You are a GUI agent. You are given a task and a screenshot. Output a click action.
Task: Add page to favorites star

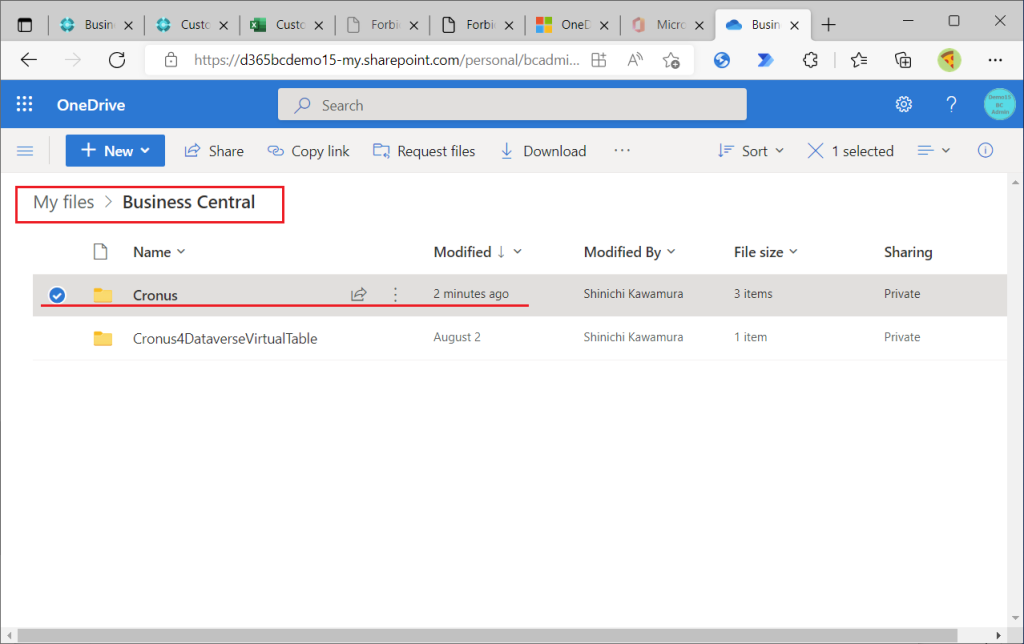point(671,60)
